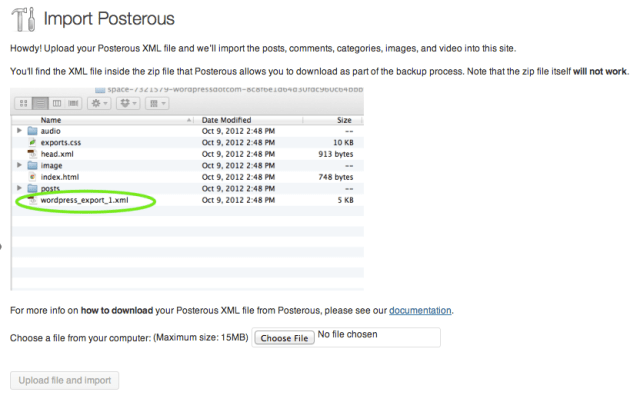640x402 pixels.
Task: Select the audio folder name
Action: 51,131
